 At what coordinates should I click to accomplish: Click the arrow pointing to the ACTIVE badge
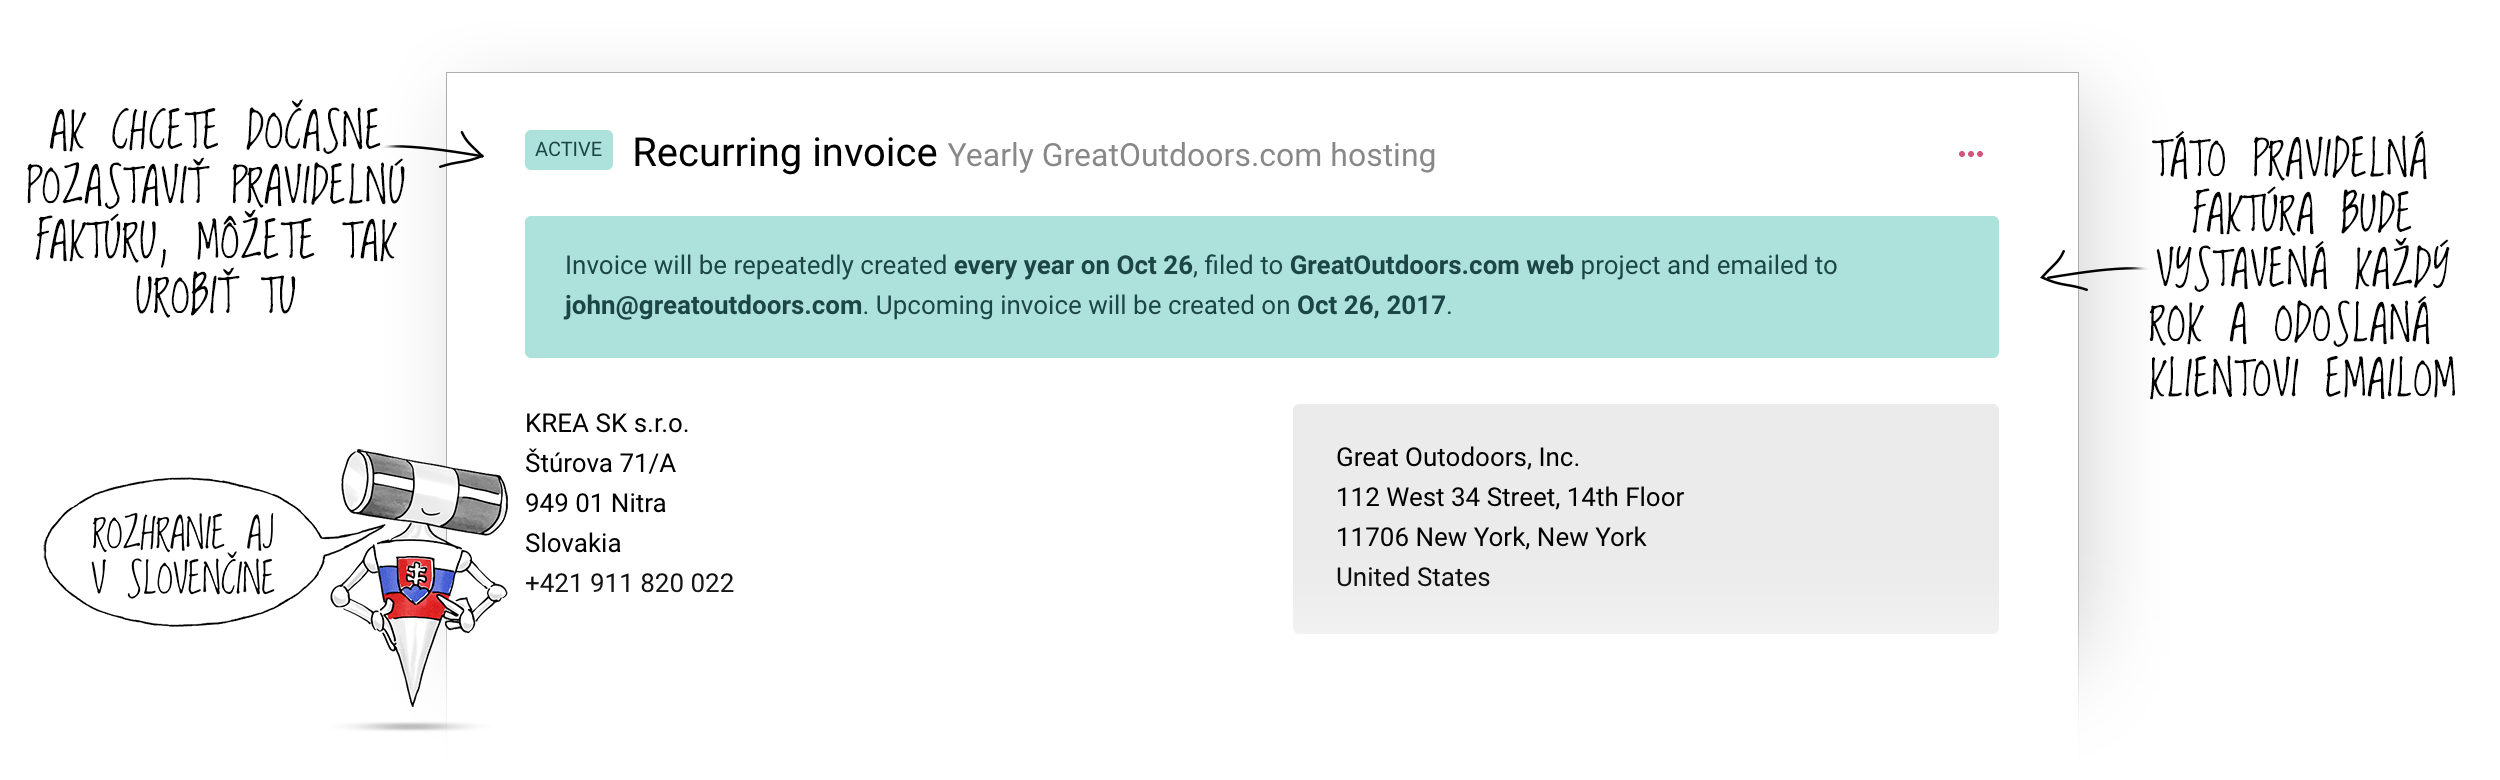pyautogui.click(x=437, y=150)
